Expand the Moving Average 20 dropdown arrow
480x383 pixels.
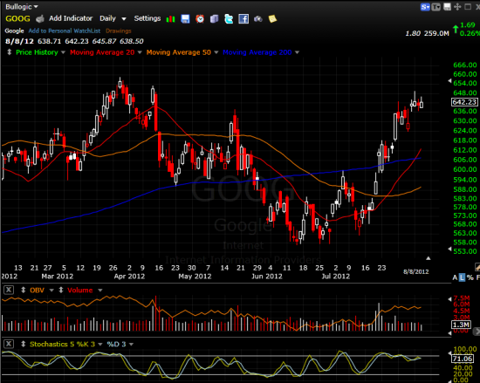pyautogui.click(x=140, y=52)
